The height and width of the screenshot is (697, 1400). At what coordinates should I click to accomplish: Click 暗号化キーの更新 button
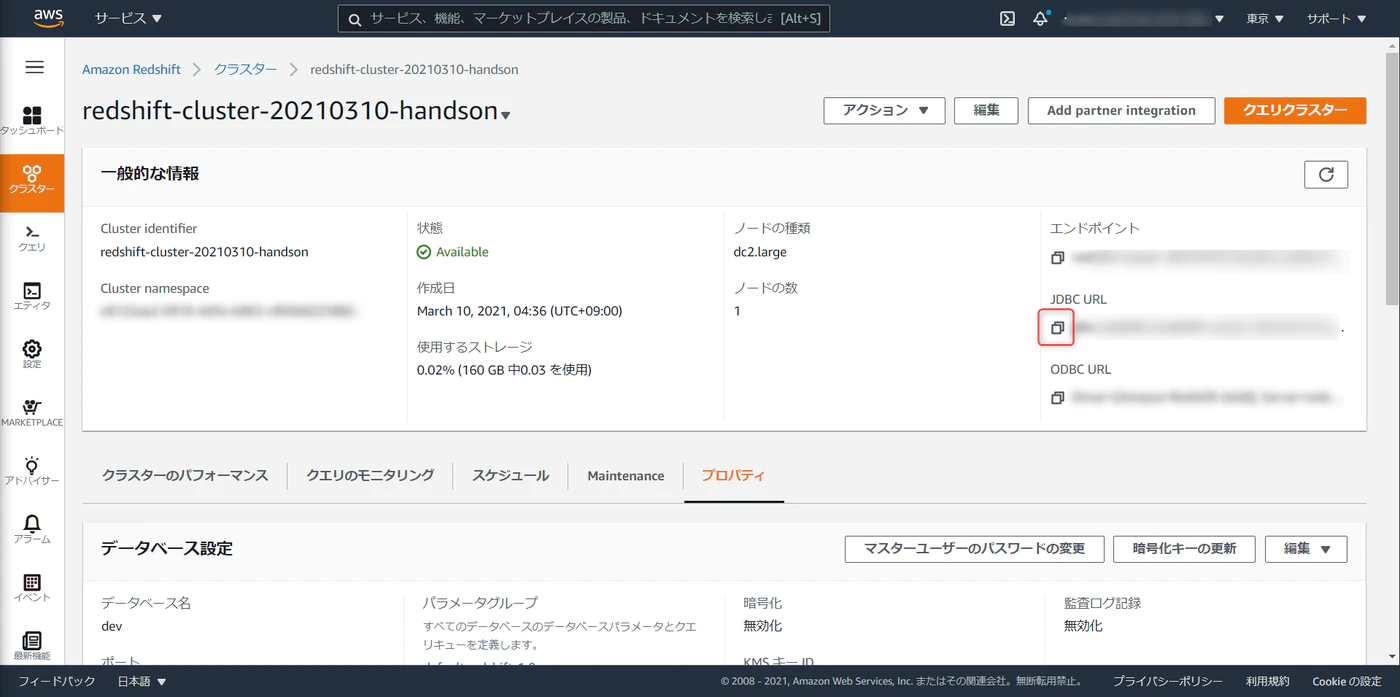1184,549
